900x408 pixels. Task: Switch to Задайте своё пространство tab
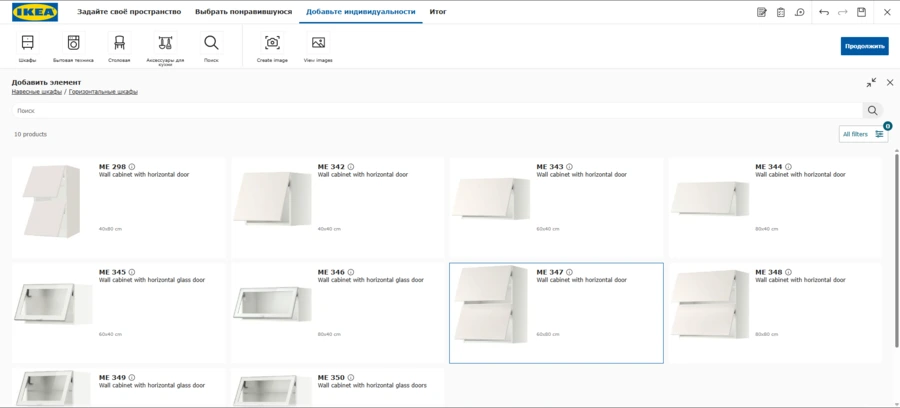click(129, 11)
